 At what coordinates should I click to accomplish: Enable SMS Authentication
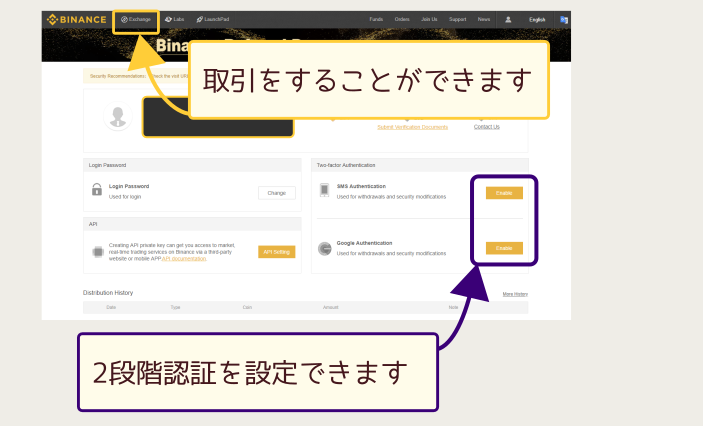point(504,193)
